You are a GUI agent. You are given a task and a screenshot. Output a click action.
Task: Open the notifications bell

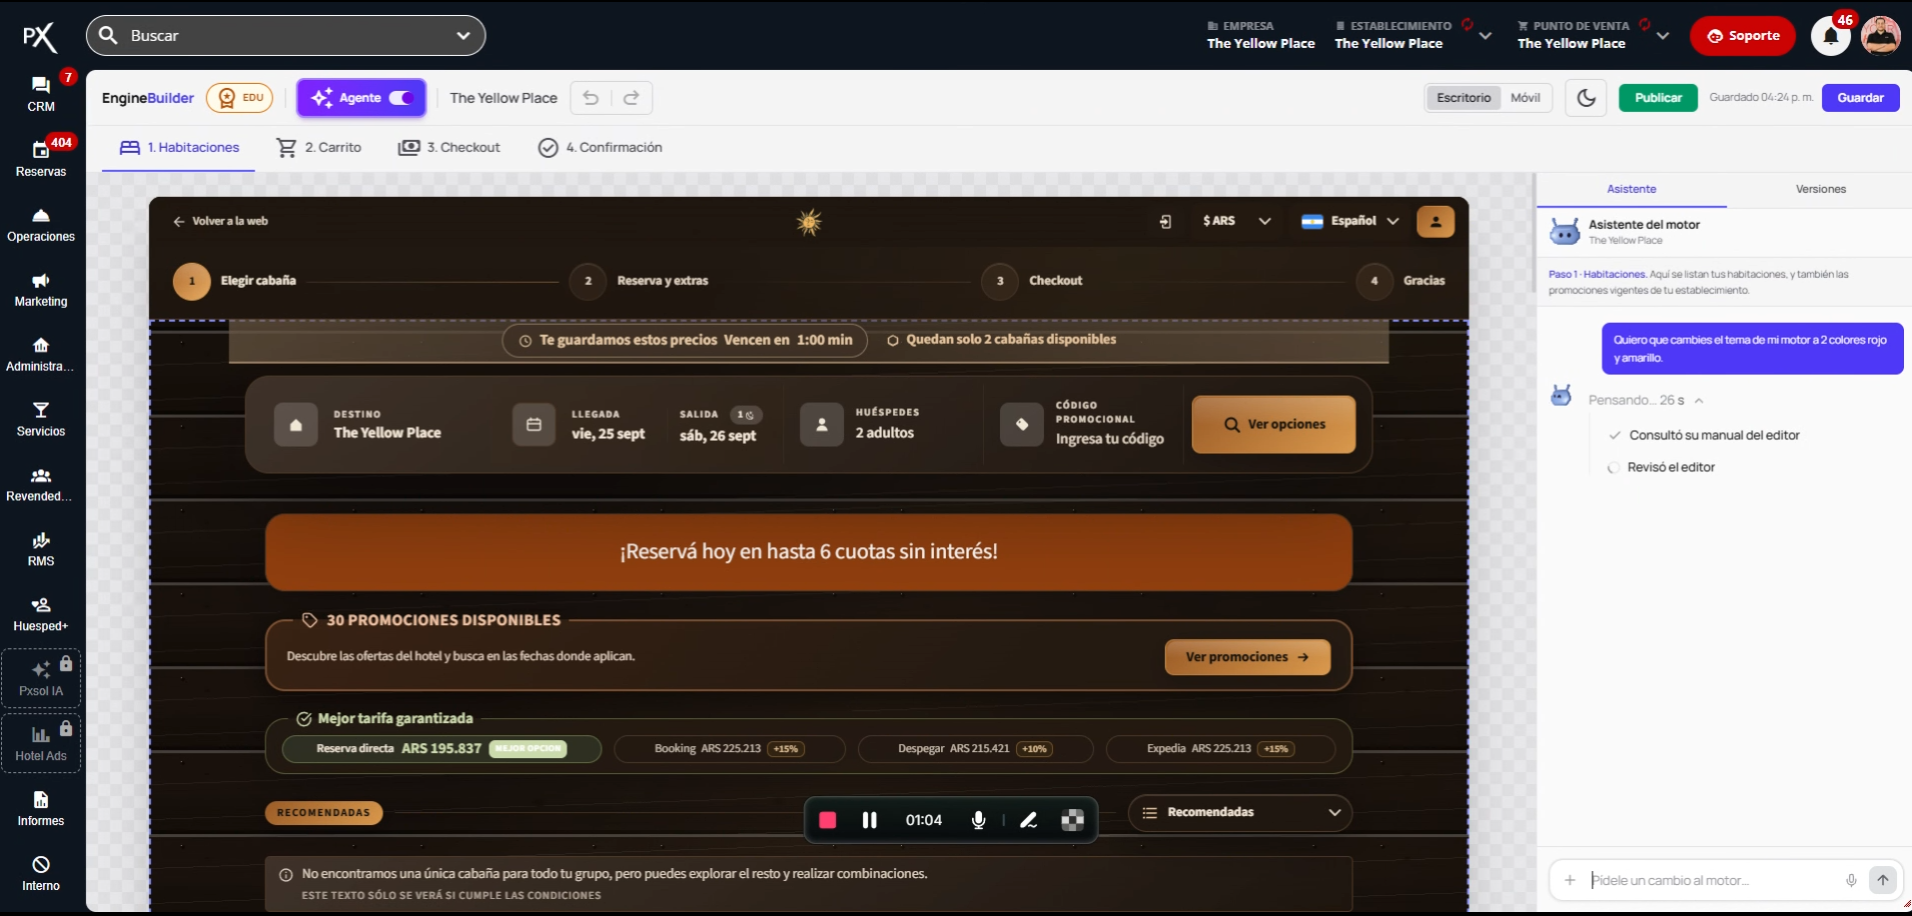pyautogui.click(x=1830, y=36)
